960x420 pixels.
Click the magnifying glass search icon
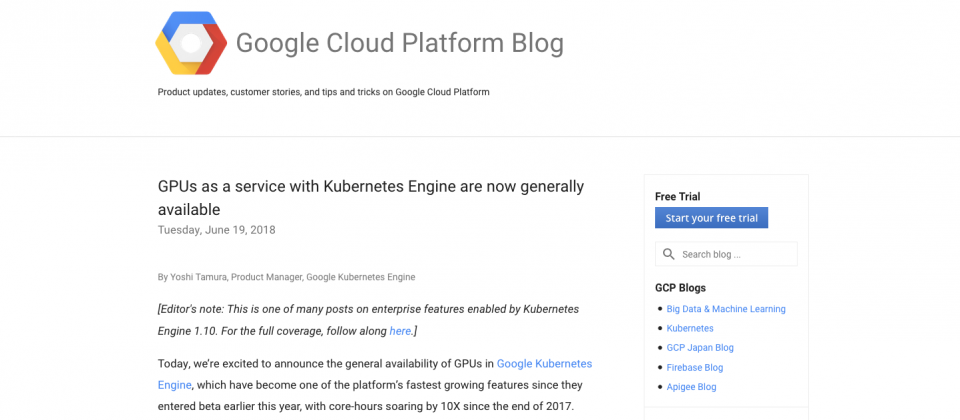(669, 254)
